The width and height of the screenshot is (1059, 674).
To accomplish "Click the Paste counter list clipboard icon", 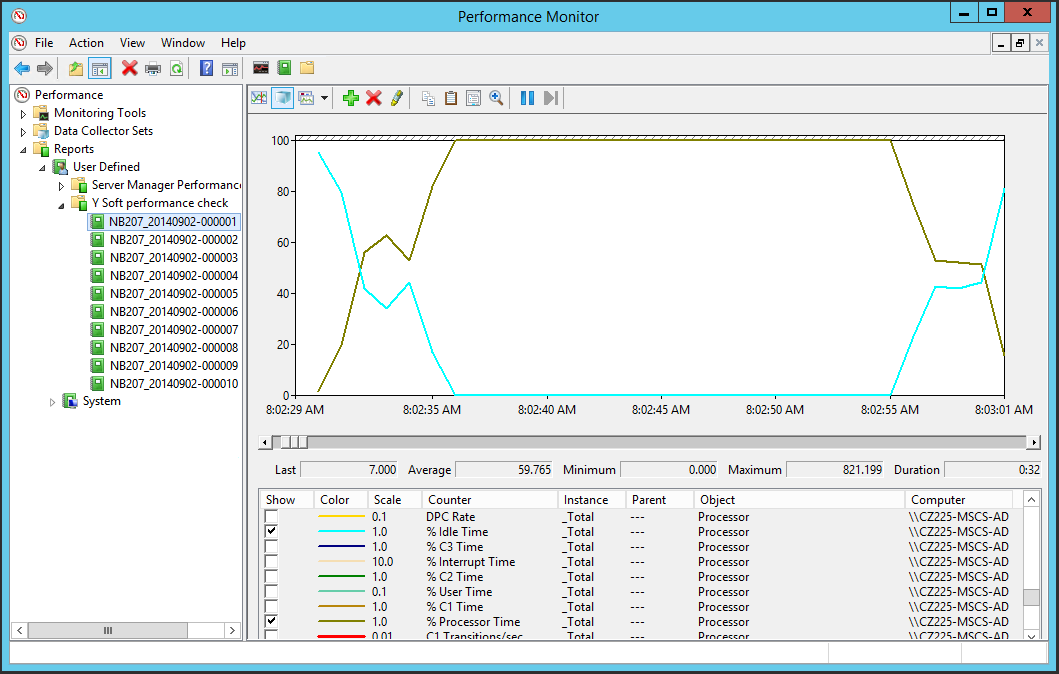I will pyautogui.click(x=450, y=98).
